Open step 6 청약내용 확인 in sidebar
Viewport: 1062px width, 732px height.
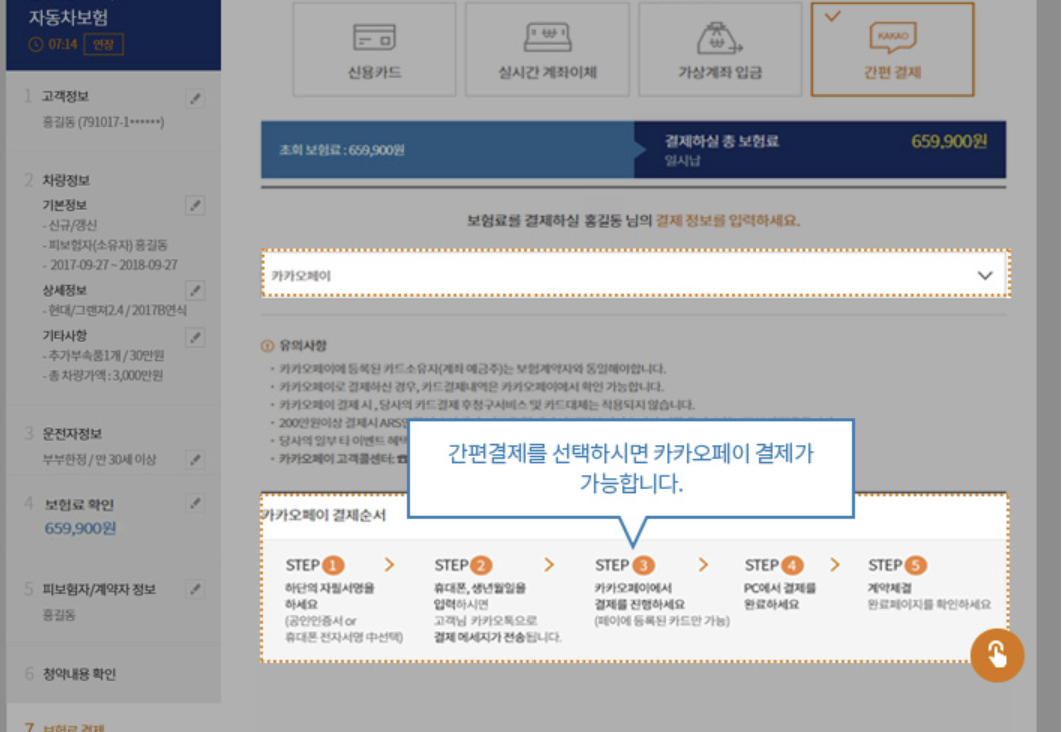tap(79, 674)
